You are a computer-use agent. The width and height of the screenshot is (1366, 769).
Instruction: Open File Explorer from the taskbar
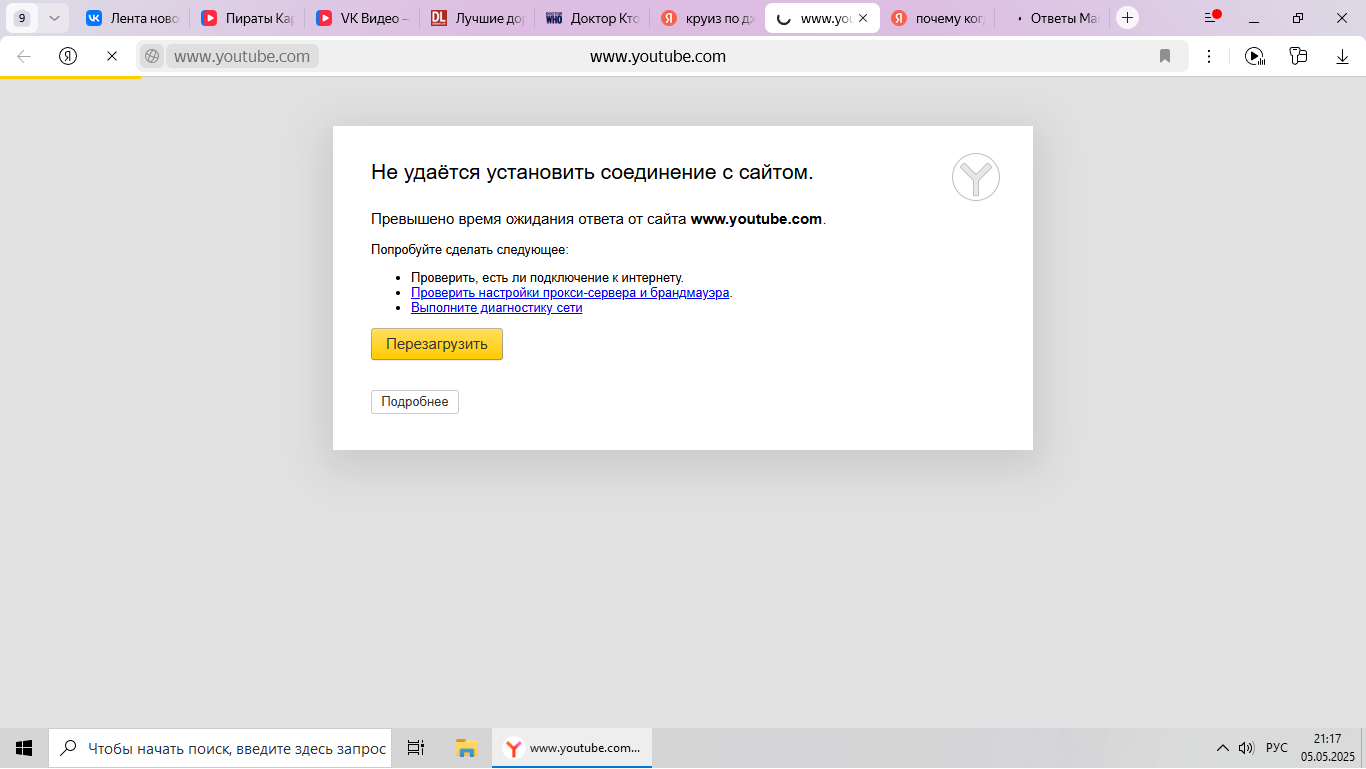point(466,748)
